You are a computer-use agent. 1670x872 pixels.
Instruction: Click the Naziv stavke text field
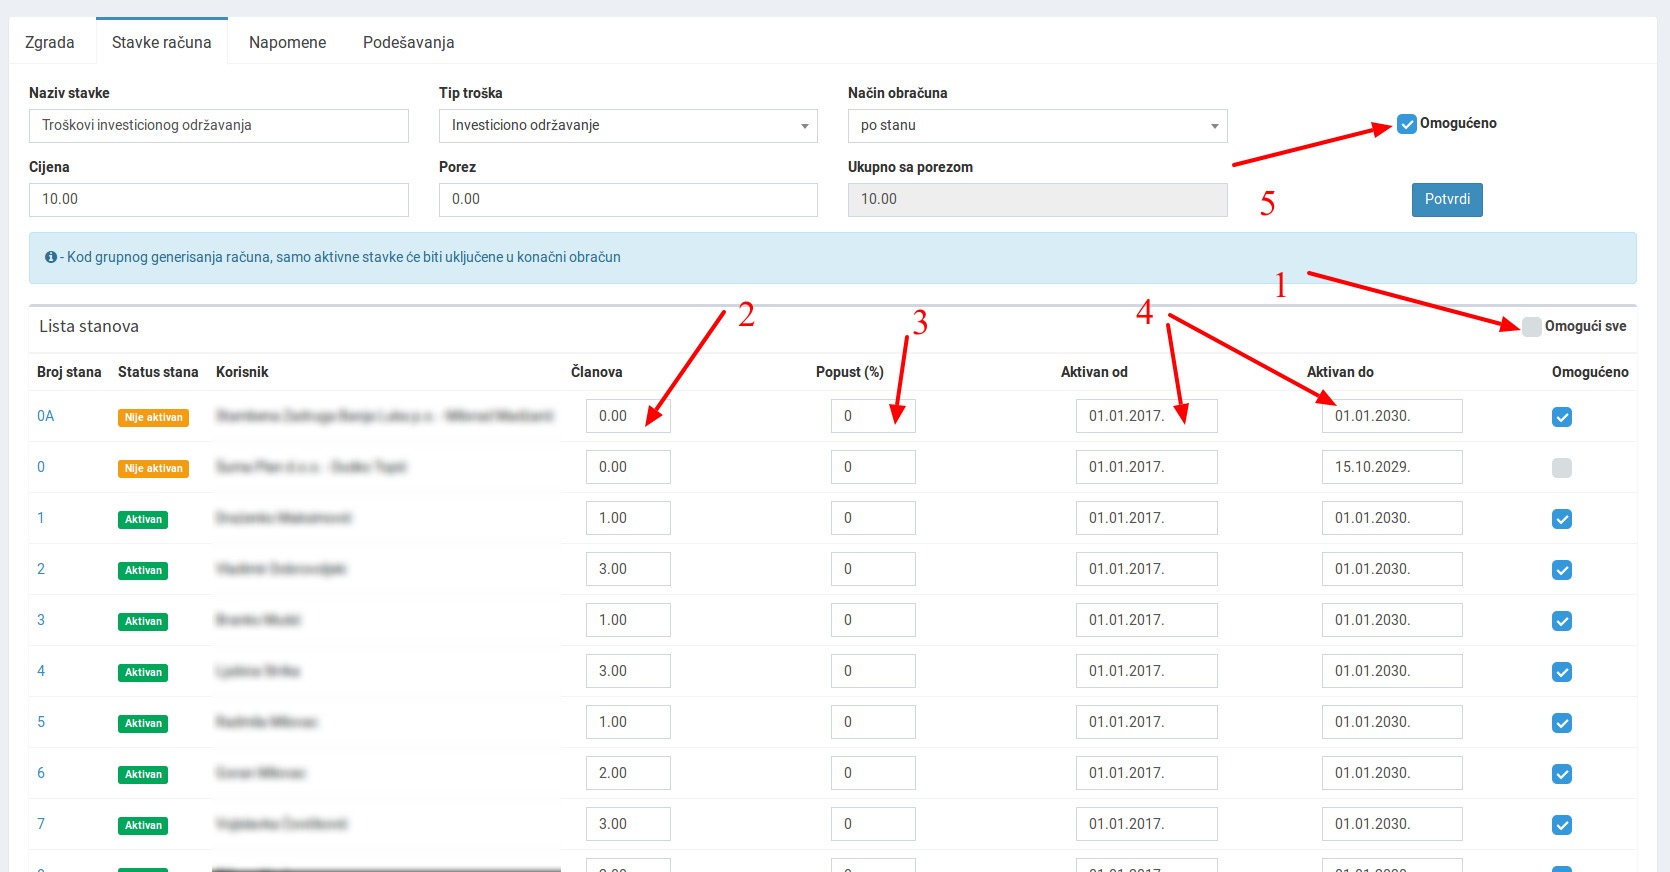pos(218,126)
